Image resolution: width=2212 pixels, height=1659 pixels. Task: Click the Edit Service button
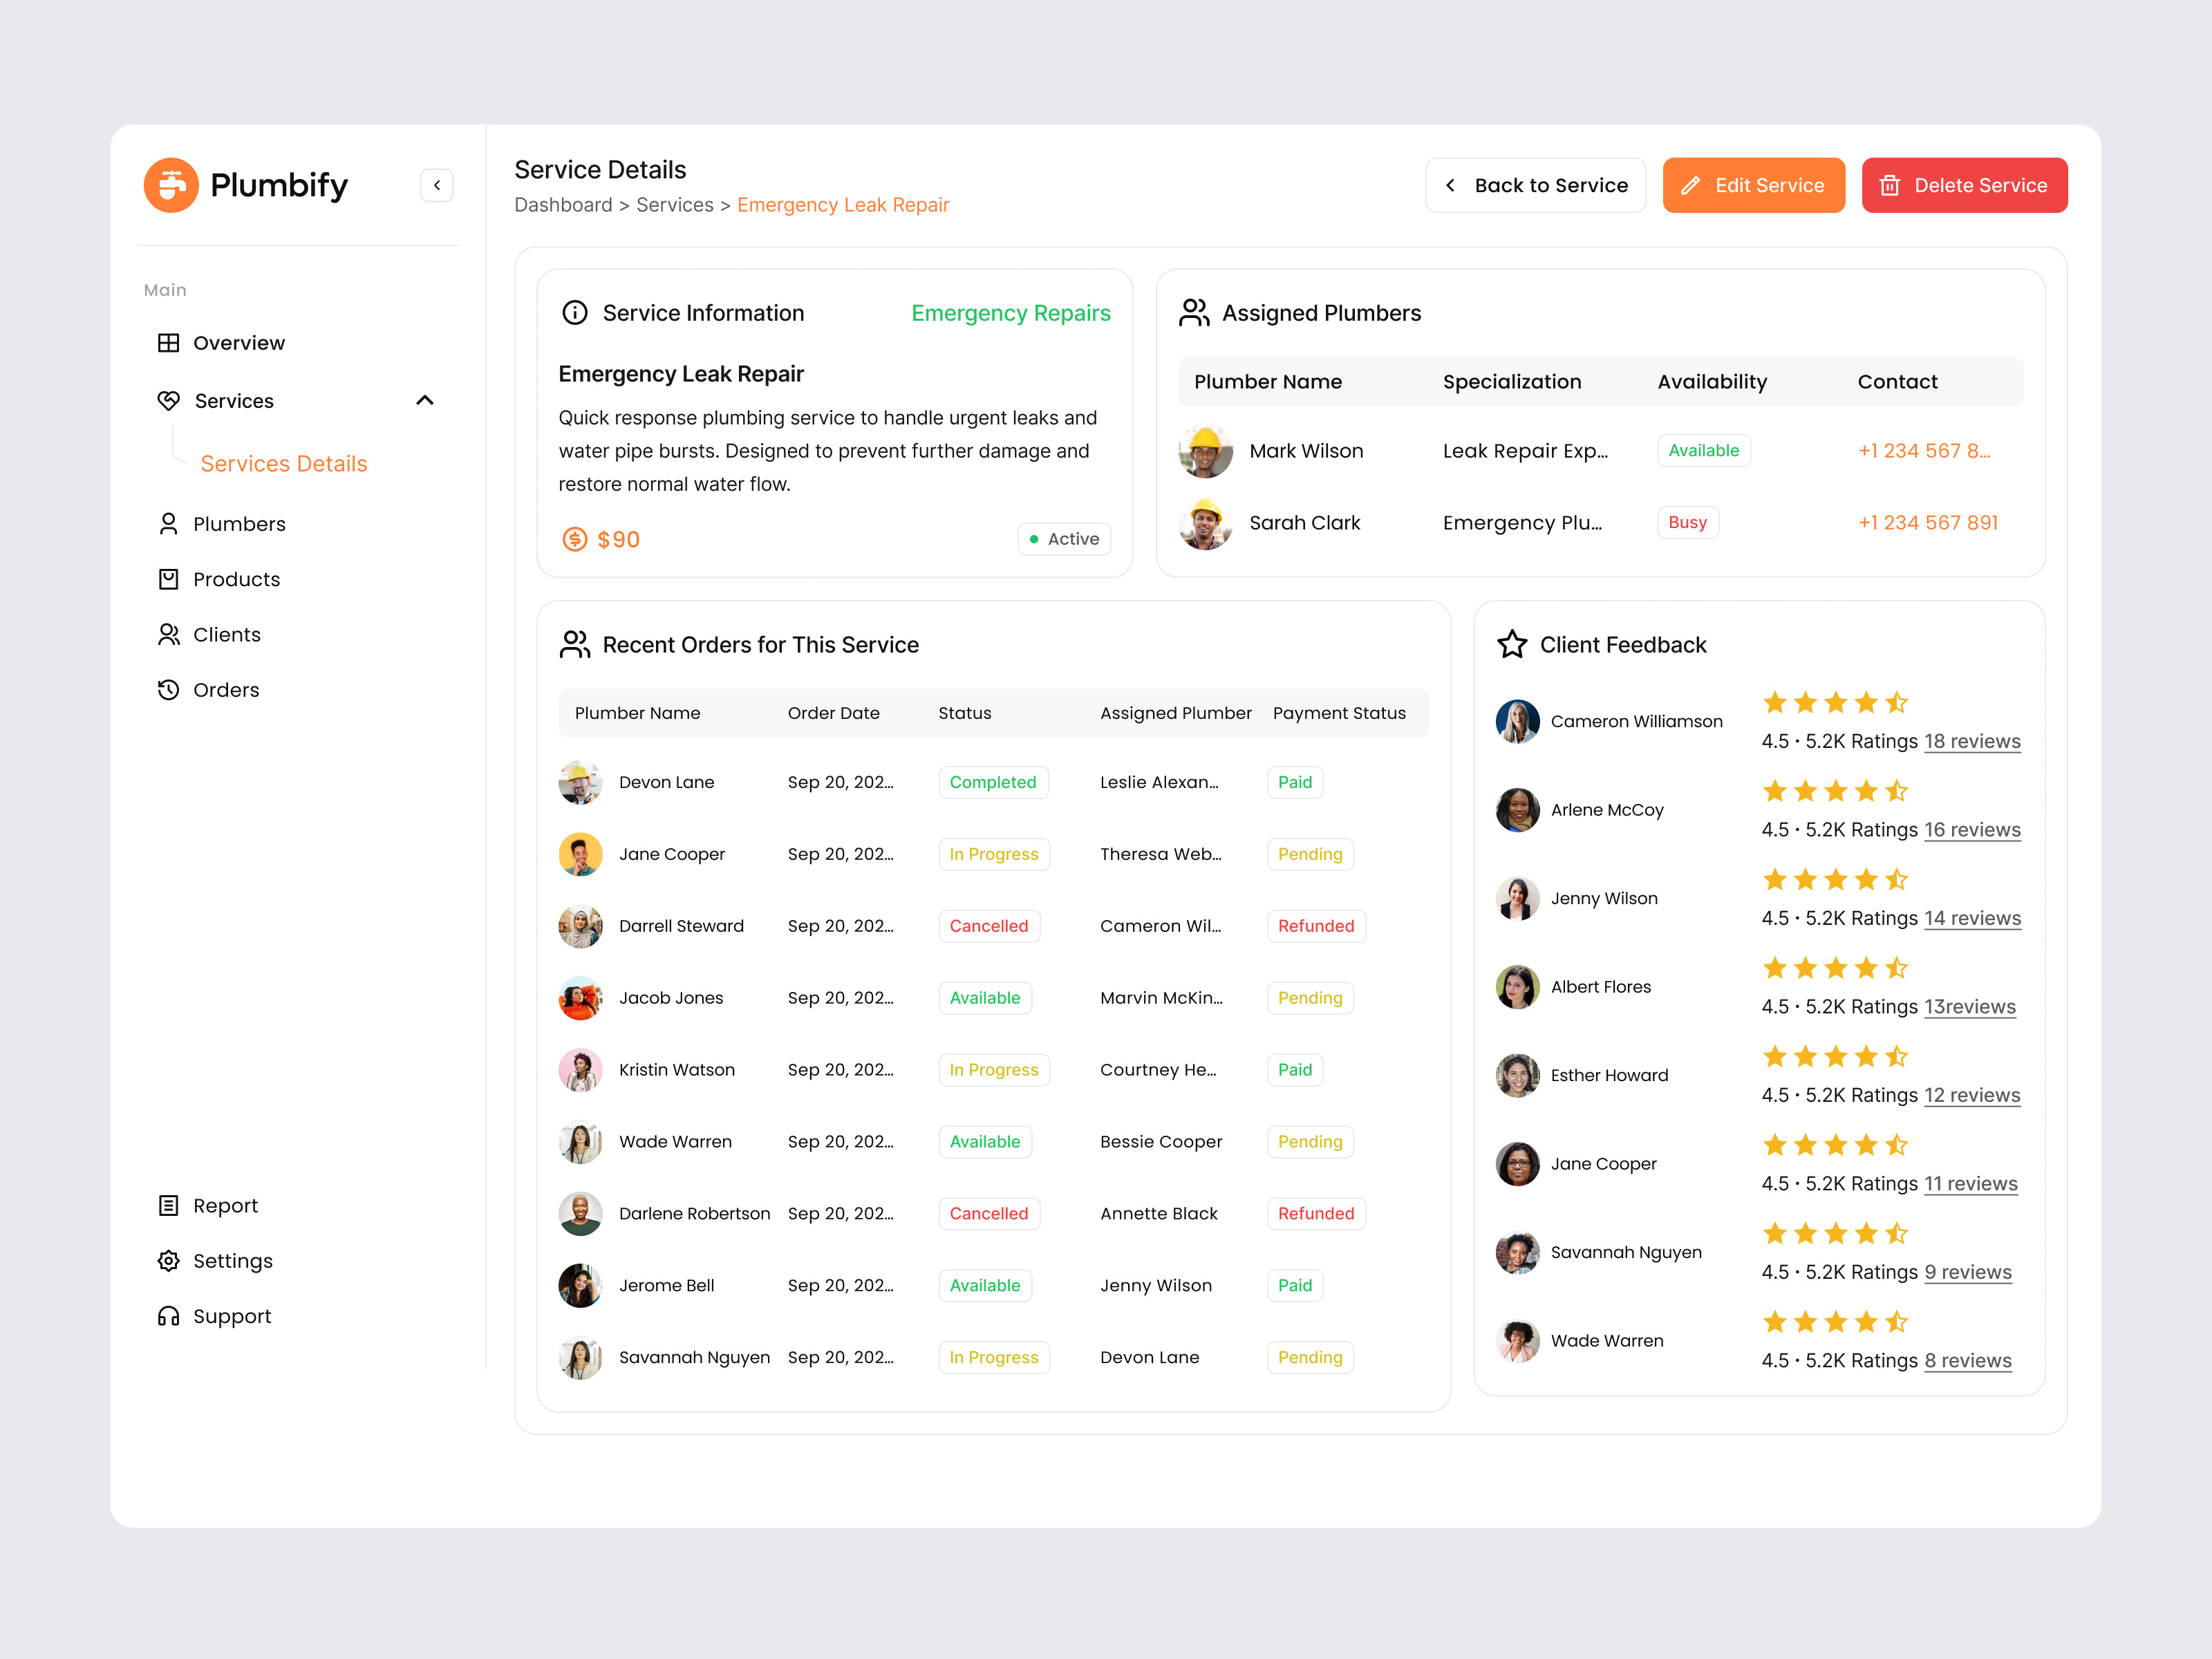1753,185
